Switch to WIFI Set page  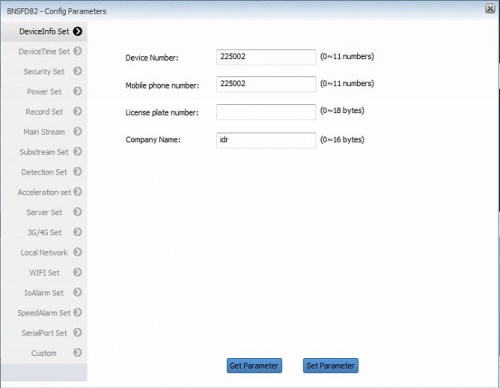point(44,273)
